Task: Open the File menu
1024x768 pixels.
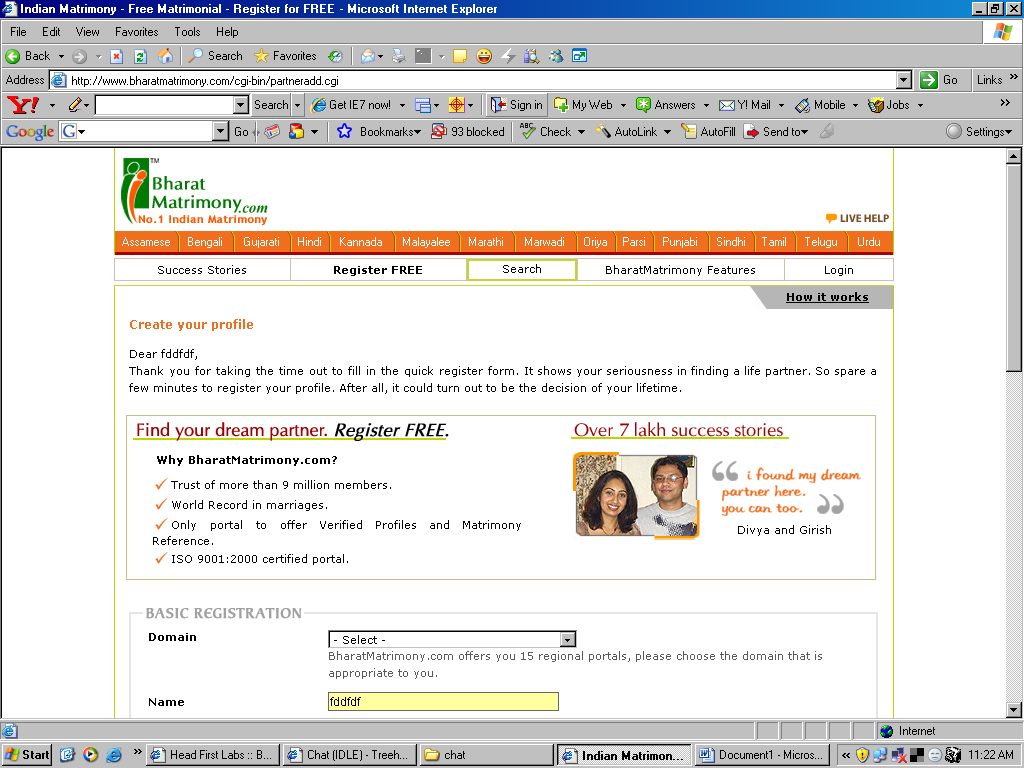Action: tap(18, 32)
